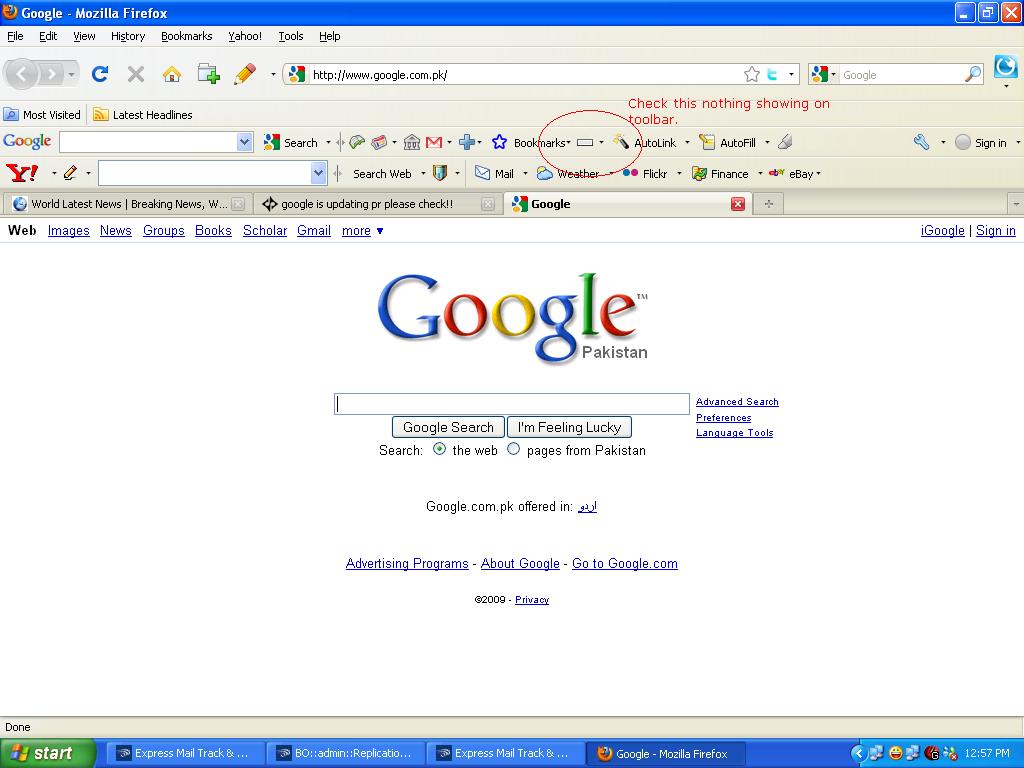1024x768 pixels.
Task: Open Flickr from the Yahoo Toolbar
Action: (x=645, y=174)
